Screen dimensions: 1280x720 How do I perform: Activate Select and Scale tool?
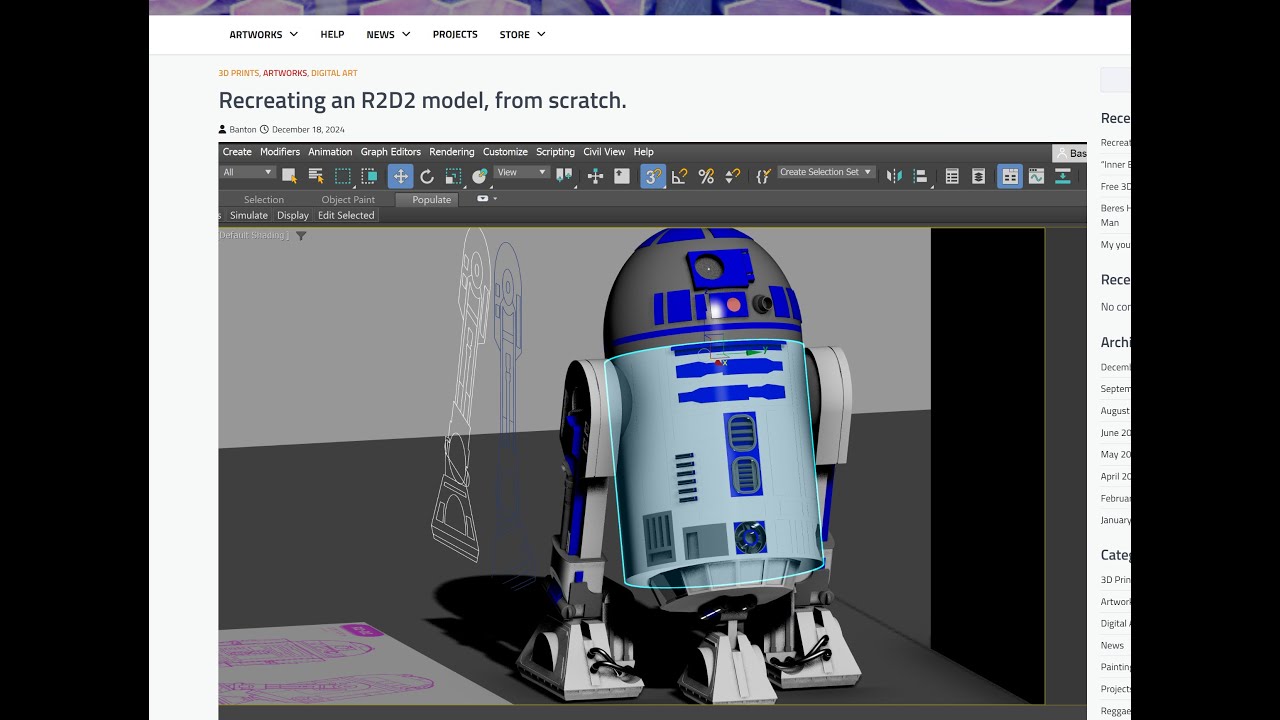[453, 176]
